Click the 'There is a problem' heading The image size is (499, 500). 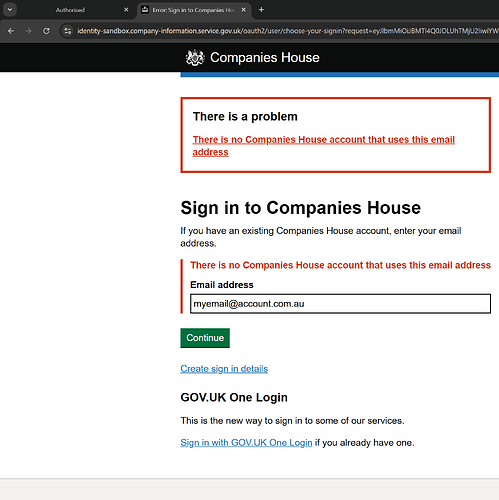click(x=245, y=117)
